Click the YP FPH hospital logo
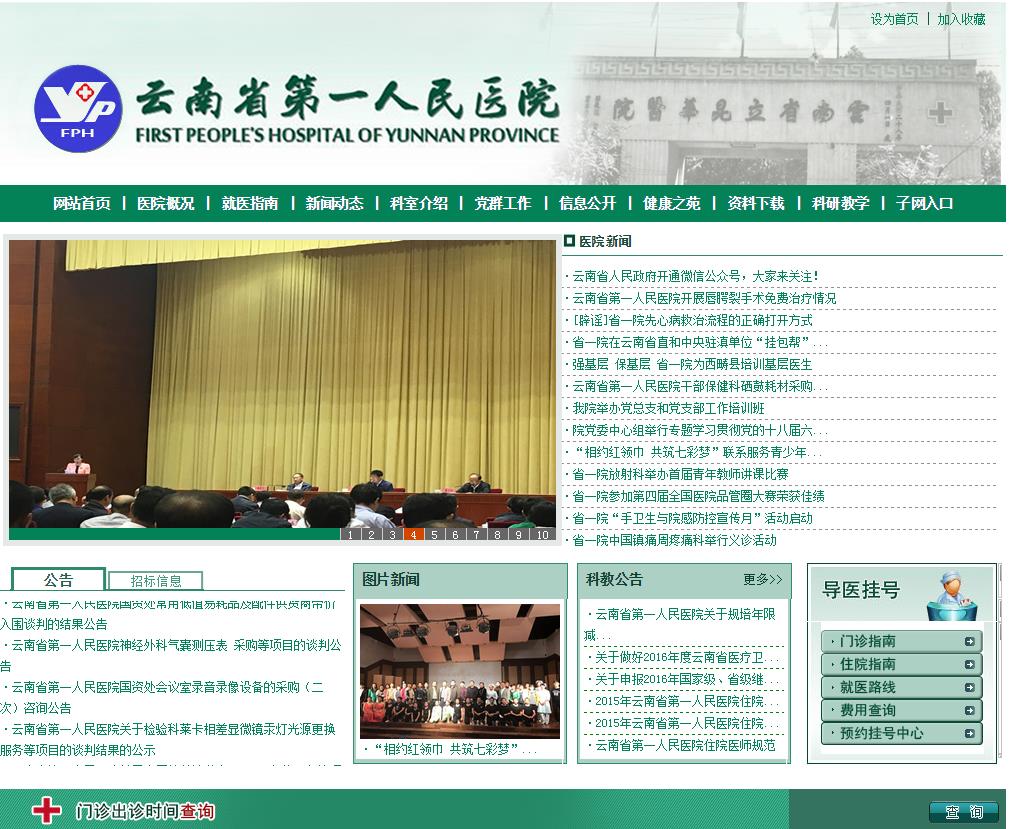The image size is (1013, 829). point(78,108)
